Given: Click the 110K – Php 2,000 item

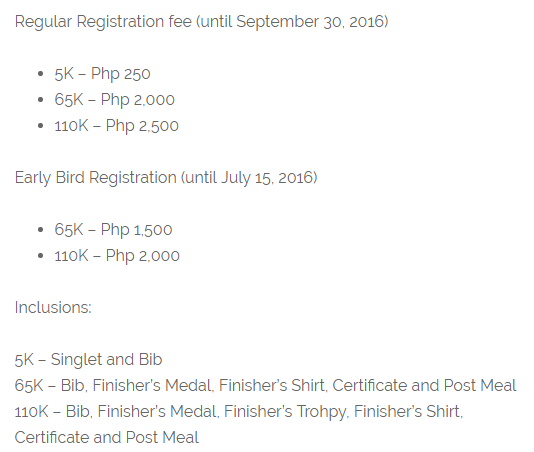Looking at the screenshot, I should [x=117, y=255].
